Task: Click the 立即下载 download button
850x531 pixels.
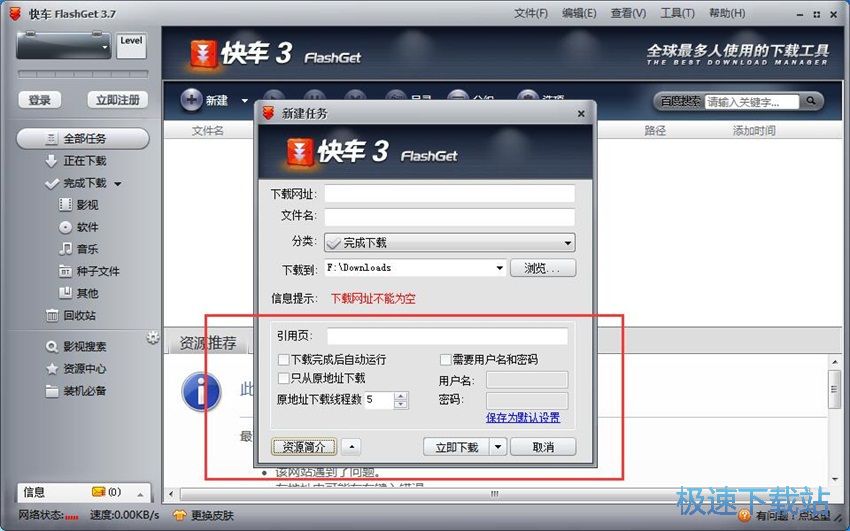Action: pyautogui.click(x=456, y=447)
